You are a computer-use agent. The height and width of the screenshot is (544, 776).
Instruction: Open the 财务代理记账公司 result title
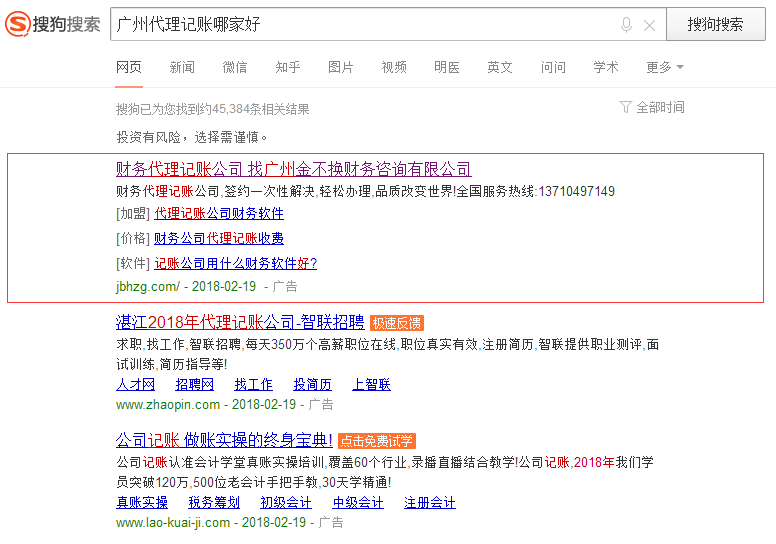click(x=294, y=169)
